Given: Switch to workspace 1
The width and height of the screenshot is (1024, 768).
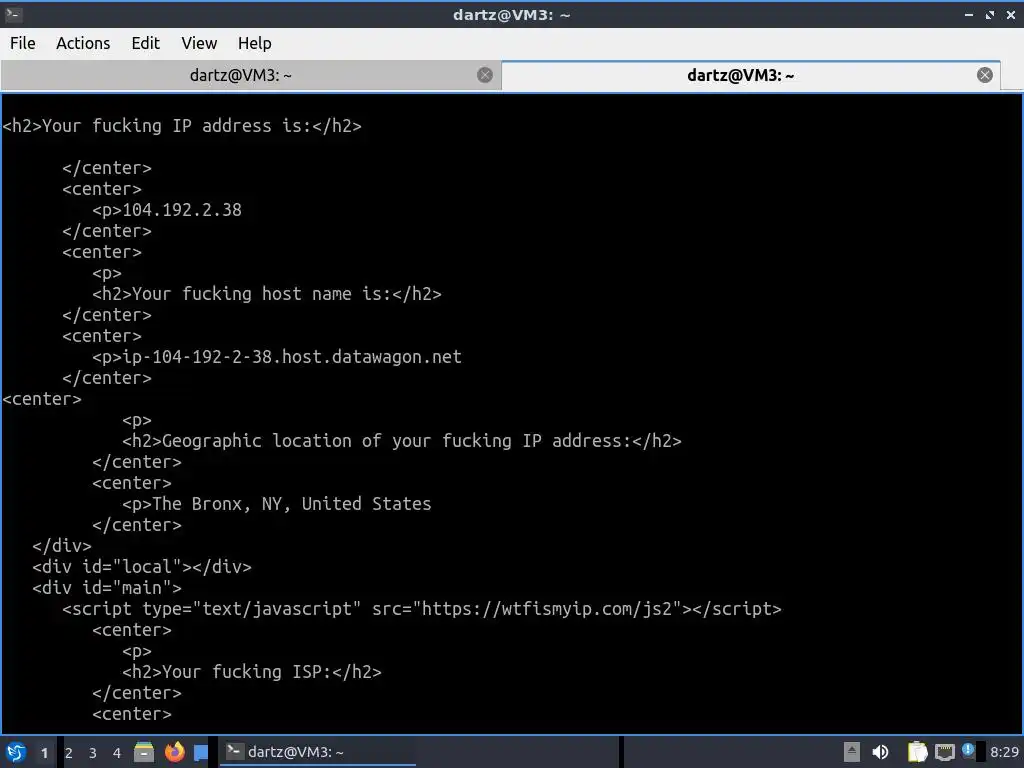Looking at the screenshot, I should [x=44, y=753].
